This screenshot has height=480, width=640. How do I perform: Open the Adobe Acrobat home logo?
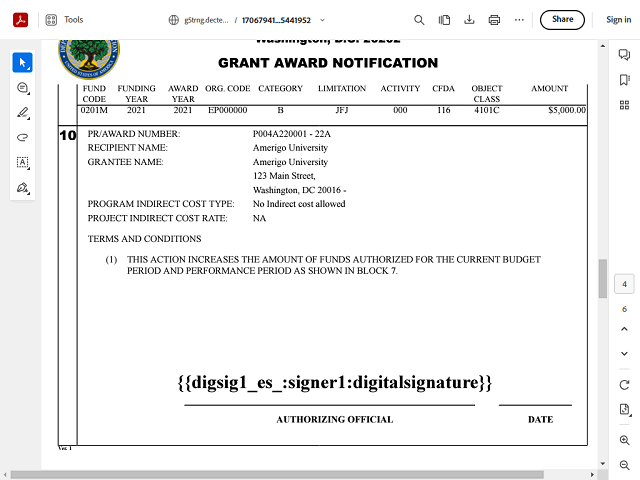click(20, 20)
